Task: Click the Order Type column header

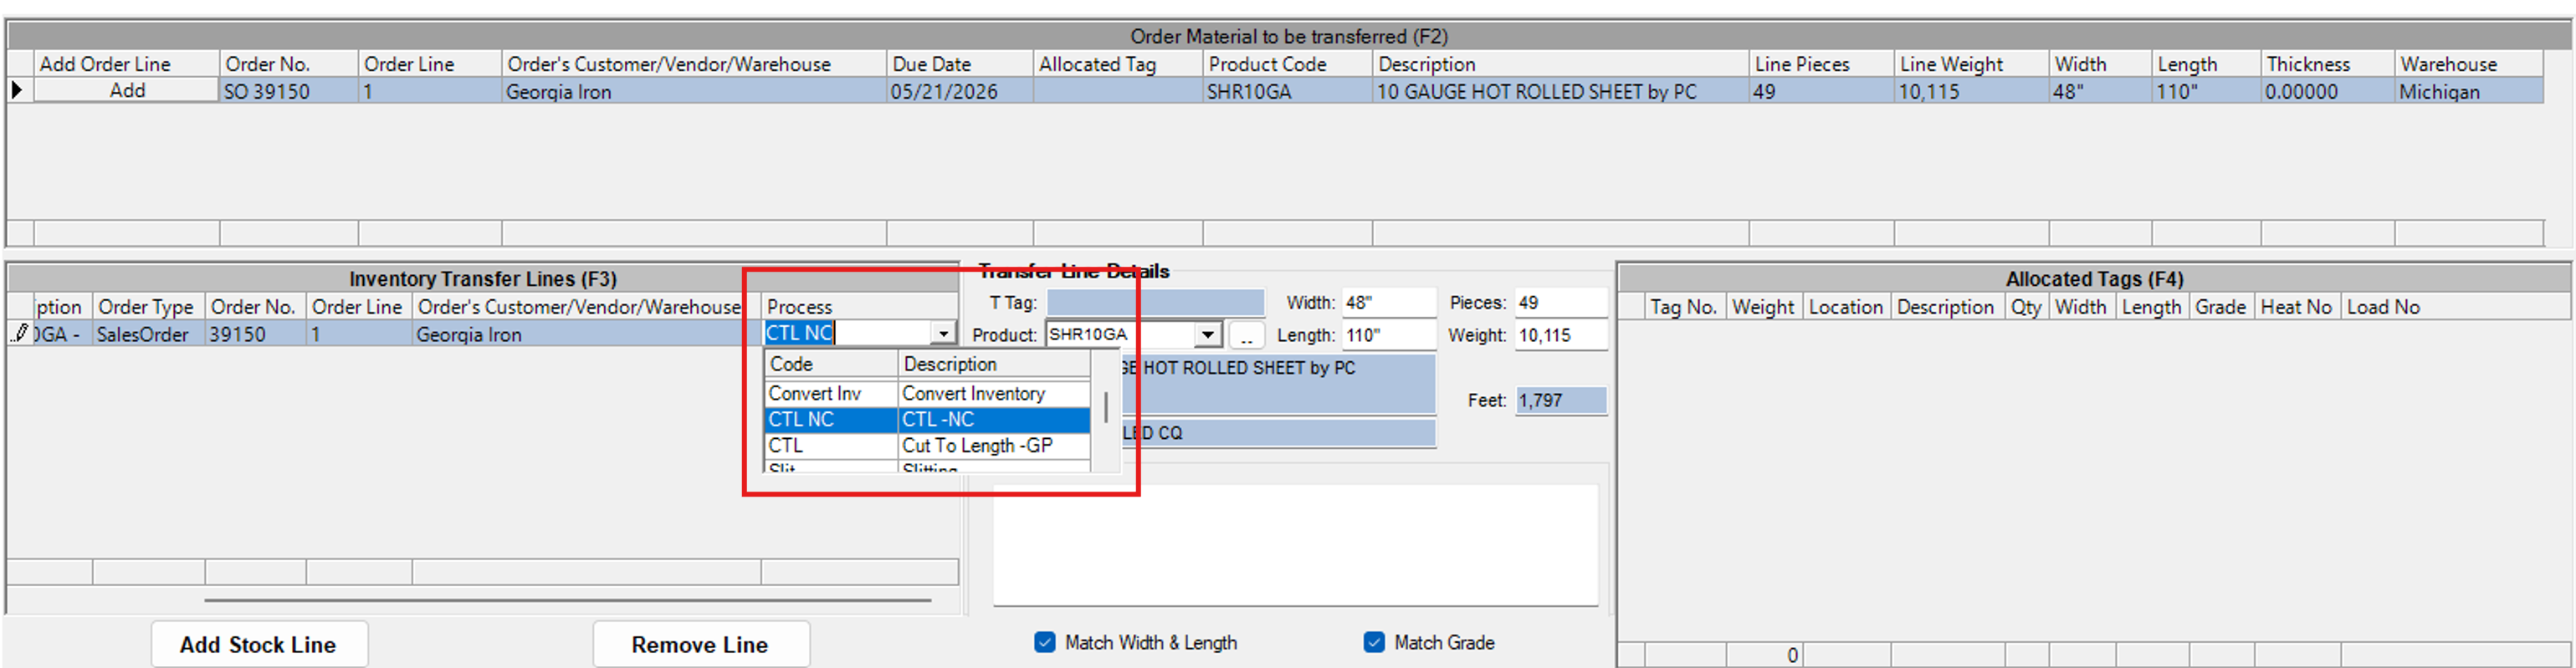Action: tap(148, 307)
